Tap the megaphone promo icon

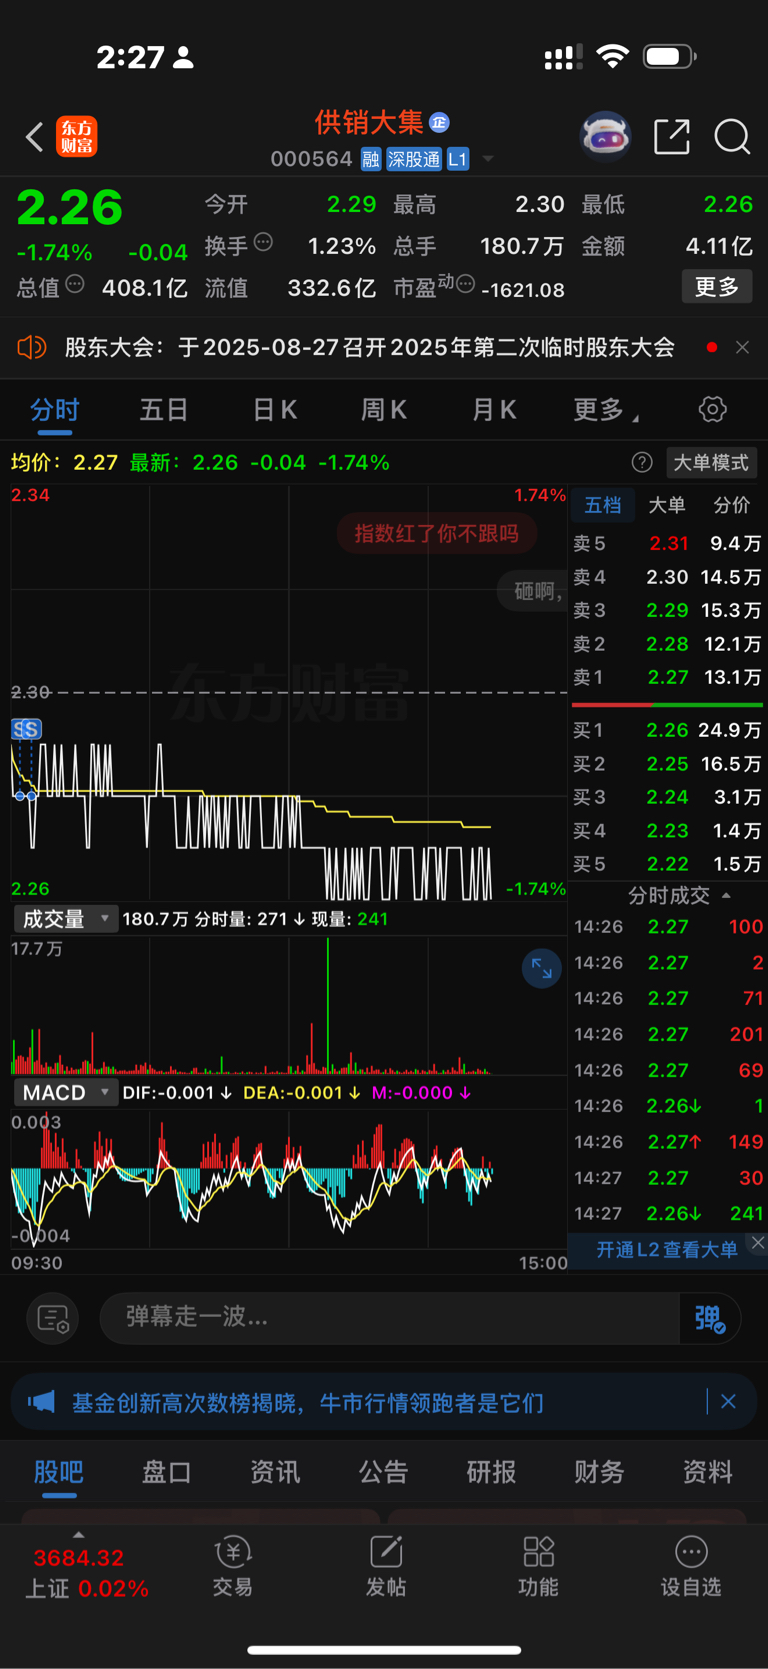pyautogui.click(x=41, y=1402)
